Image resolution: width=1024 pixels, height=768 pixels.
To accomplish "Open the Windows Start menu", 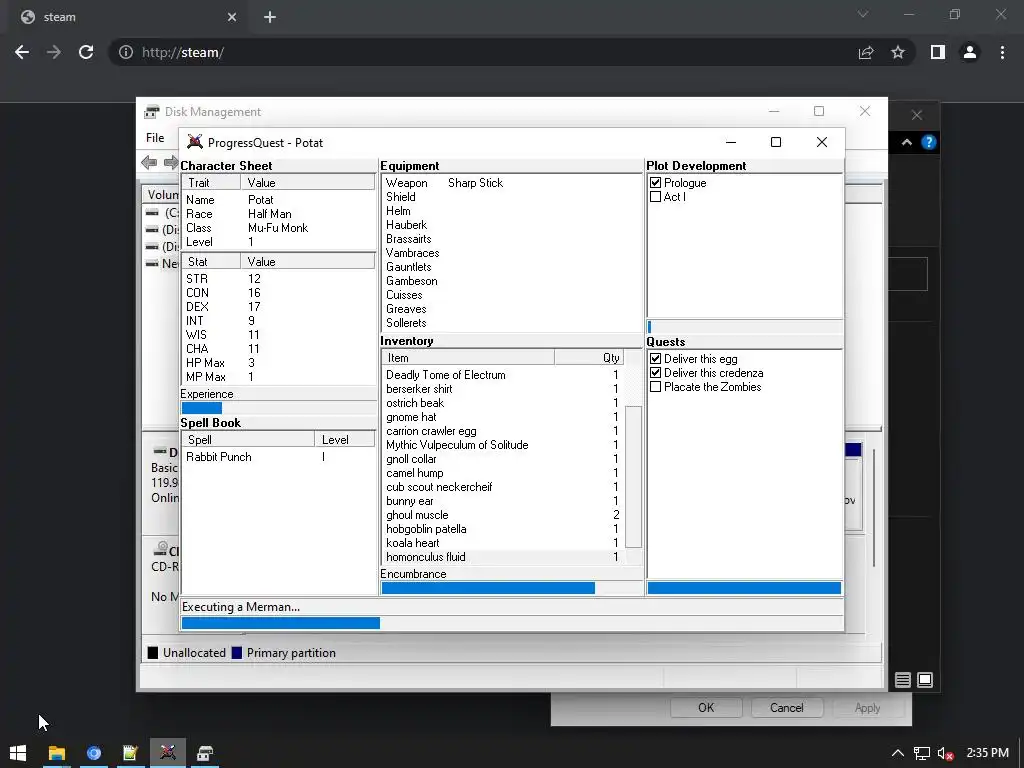I will [18, 753].
